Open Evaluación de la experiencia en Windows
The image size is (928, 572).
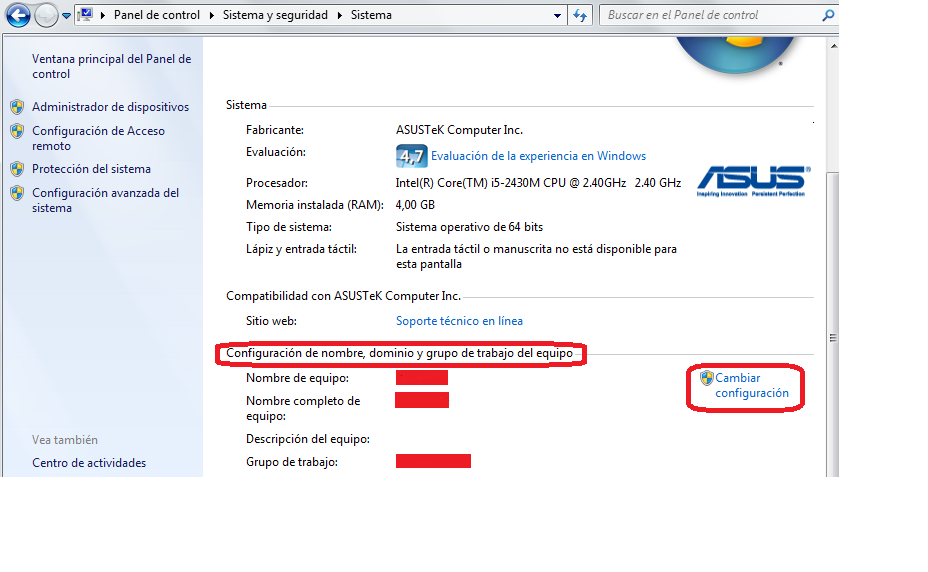[538, 156]
